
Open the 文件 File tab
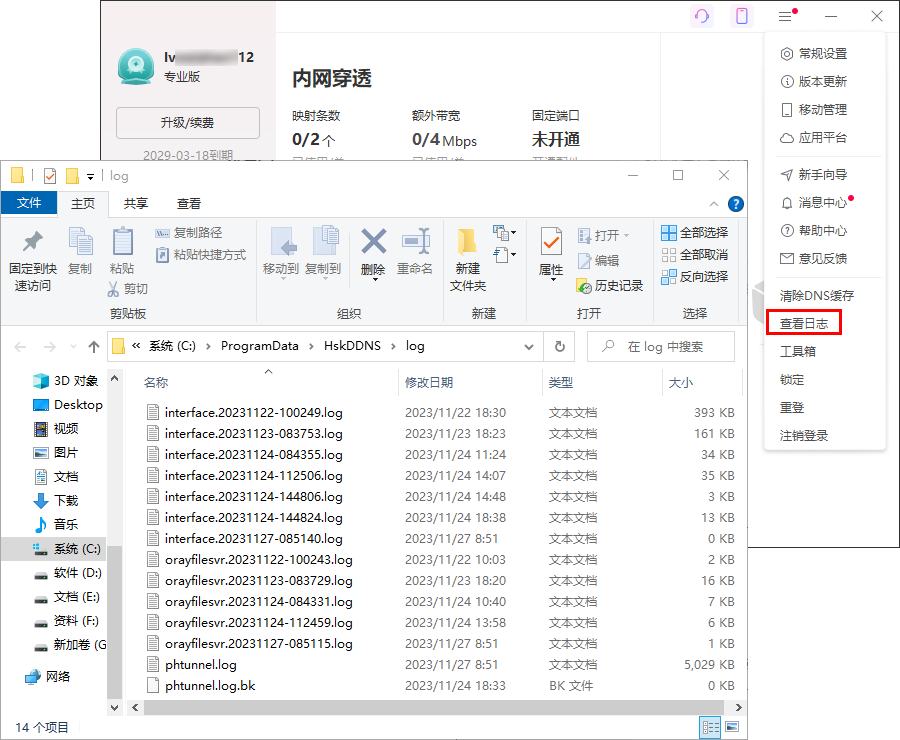29,203
